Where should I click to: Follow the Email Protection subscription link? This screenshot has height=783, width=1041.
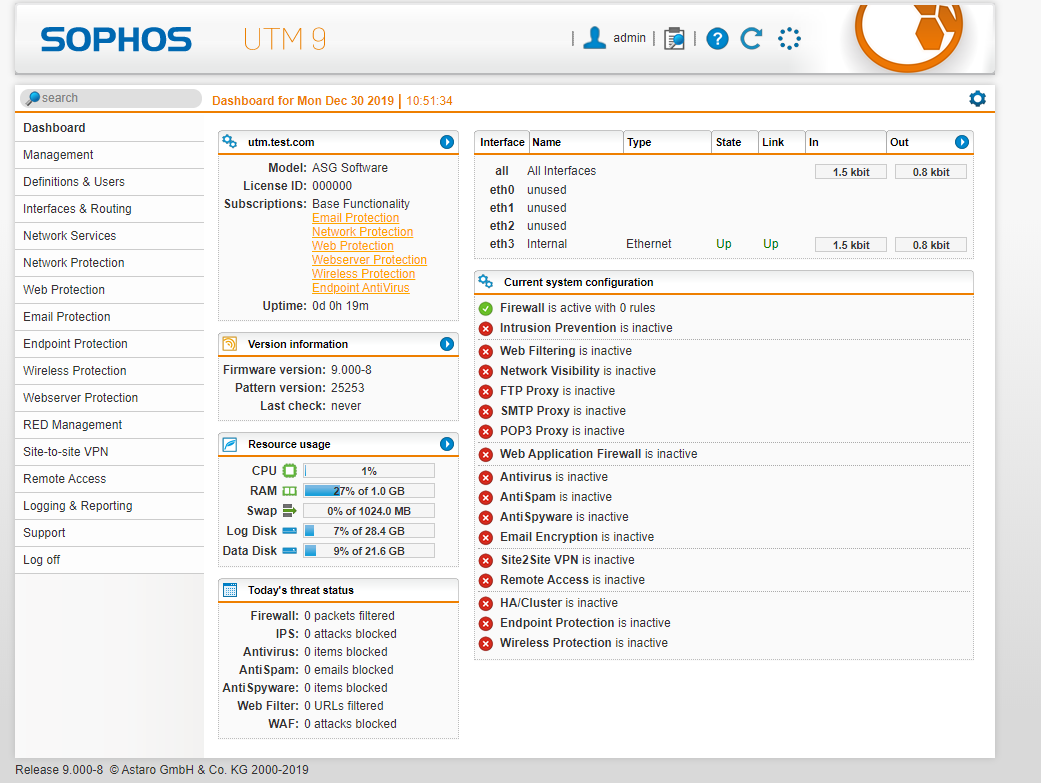[355, 218]
